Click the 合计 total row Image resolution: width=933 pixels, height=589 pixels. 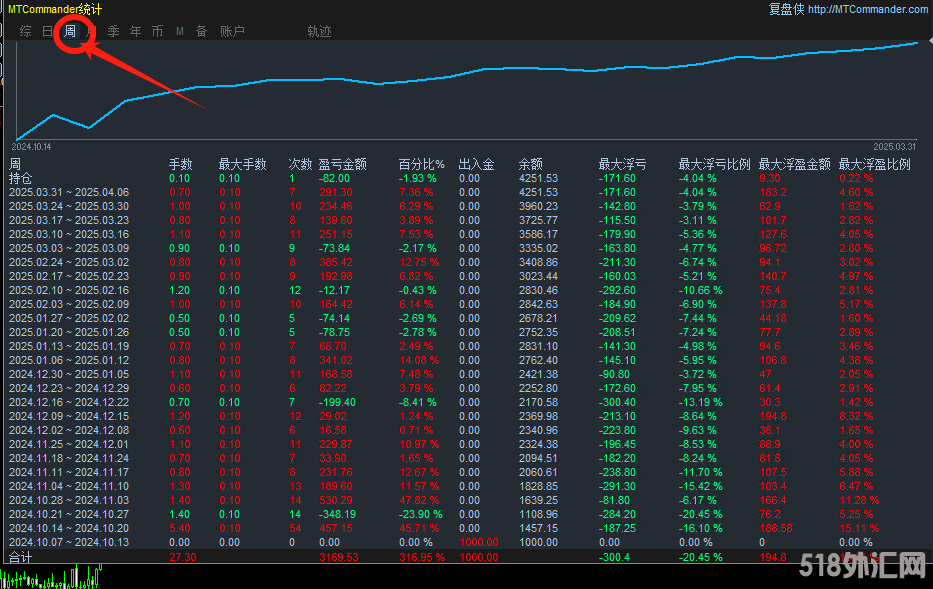[x=21, y=556]
